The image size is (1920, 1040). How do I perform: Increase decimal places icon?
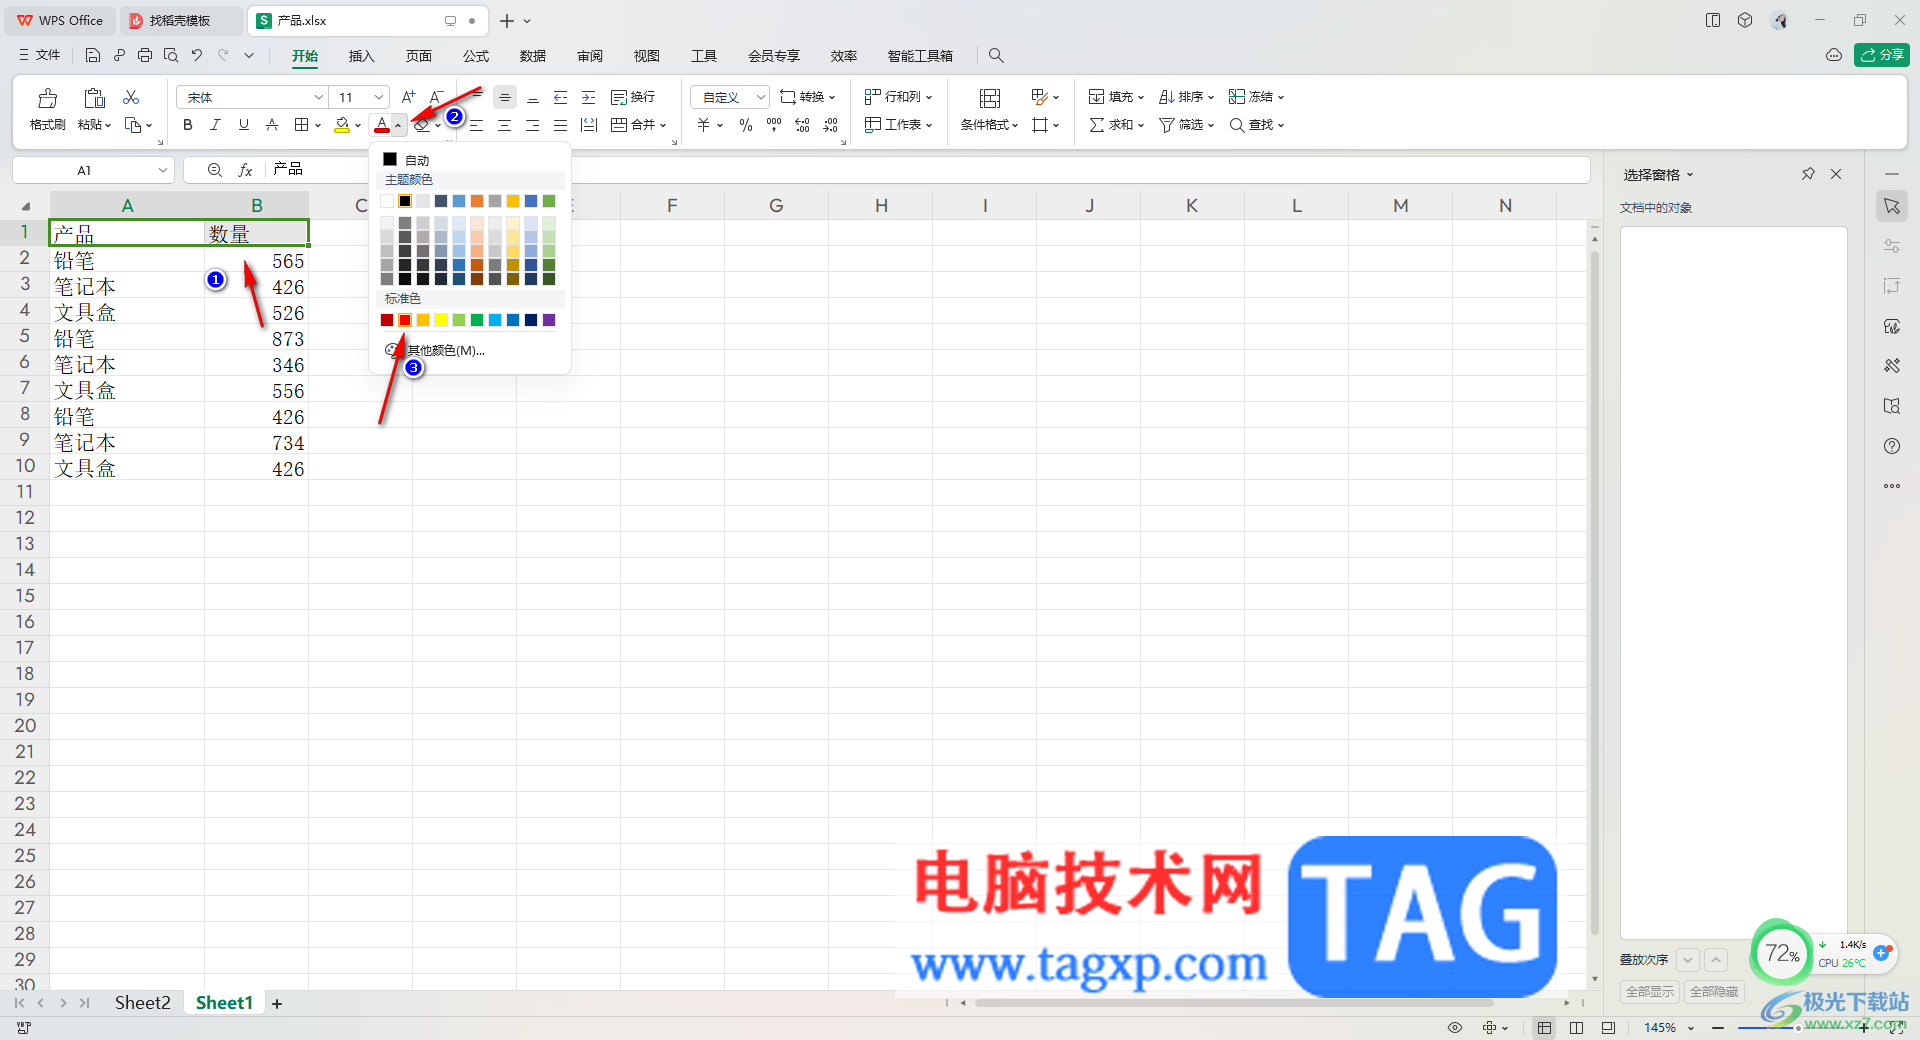click(802, 125)
